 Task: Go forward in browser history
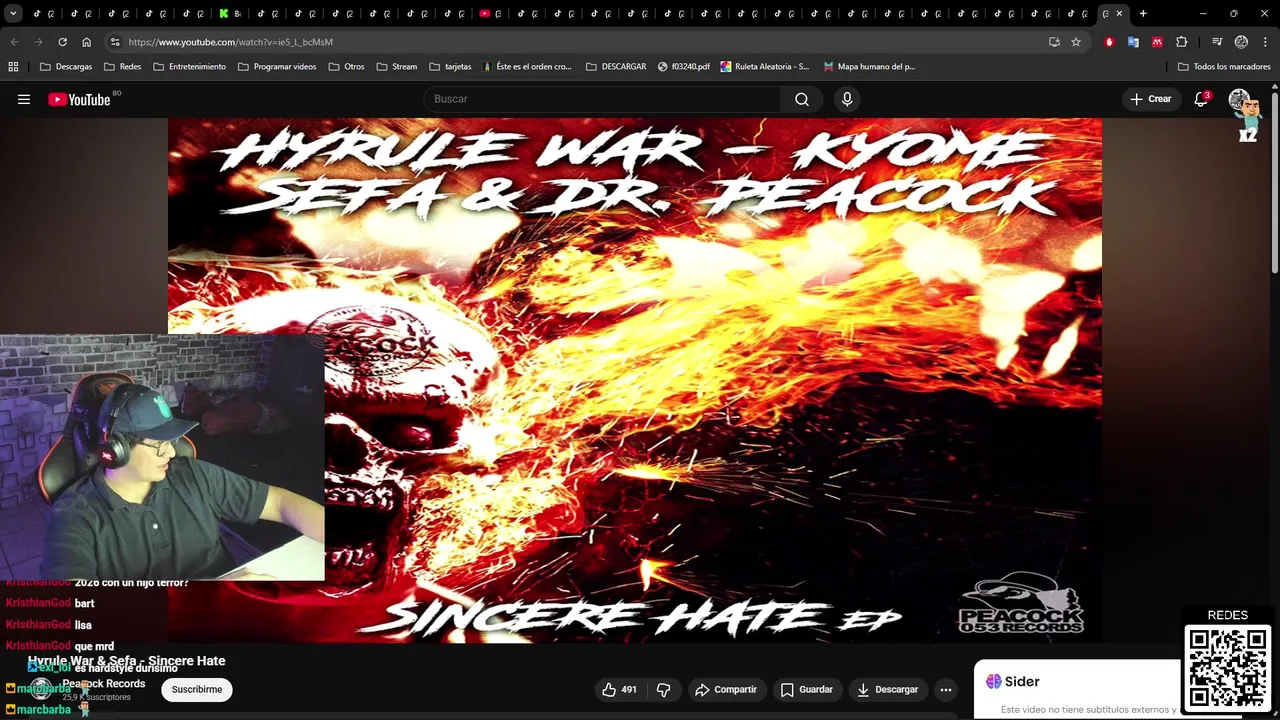point(38,42)
